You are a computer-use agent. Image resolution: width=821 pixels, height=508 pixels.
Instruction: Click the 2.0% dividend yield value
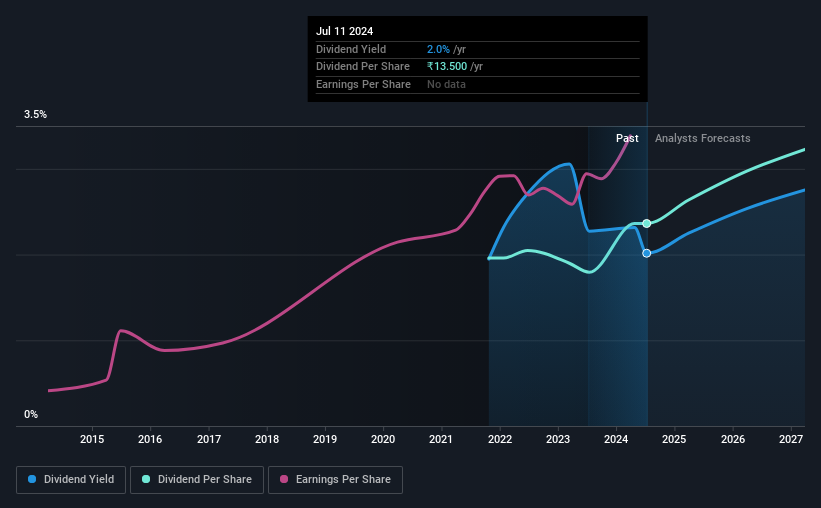point(438,49)
